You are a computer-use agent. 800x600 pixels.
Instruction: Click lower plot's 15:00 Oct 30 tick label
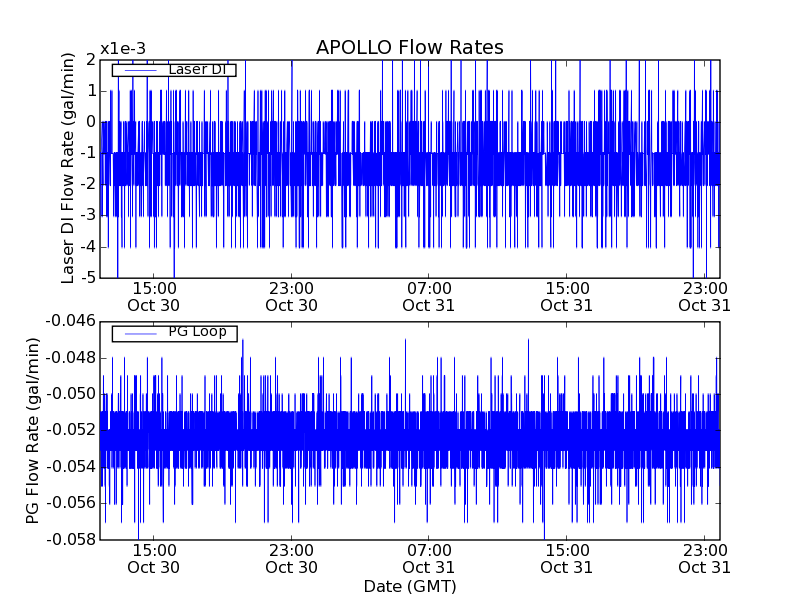point(153,558)
